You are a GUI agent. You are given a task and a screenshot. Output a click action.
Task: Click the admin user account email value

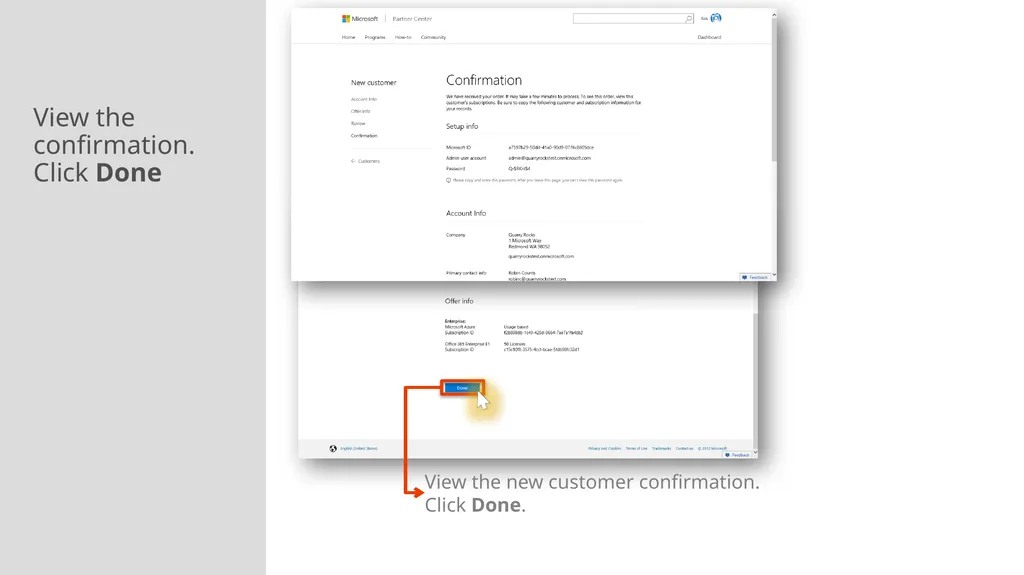click(x=549, y=158)
